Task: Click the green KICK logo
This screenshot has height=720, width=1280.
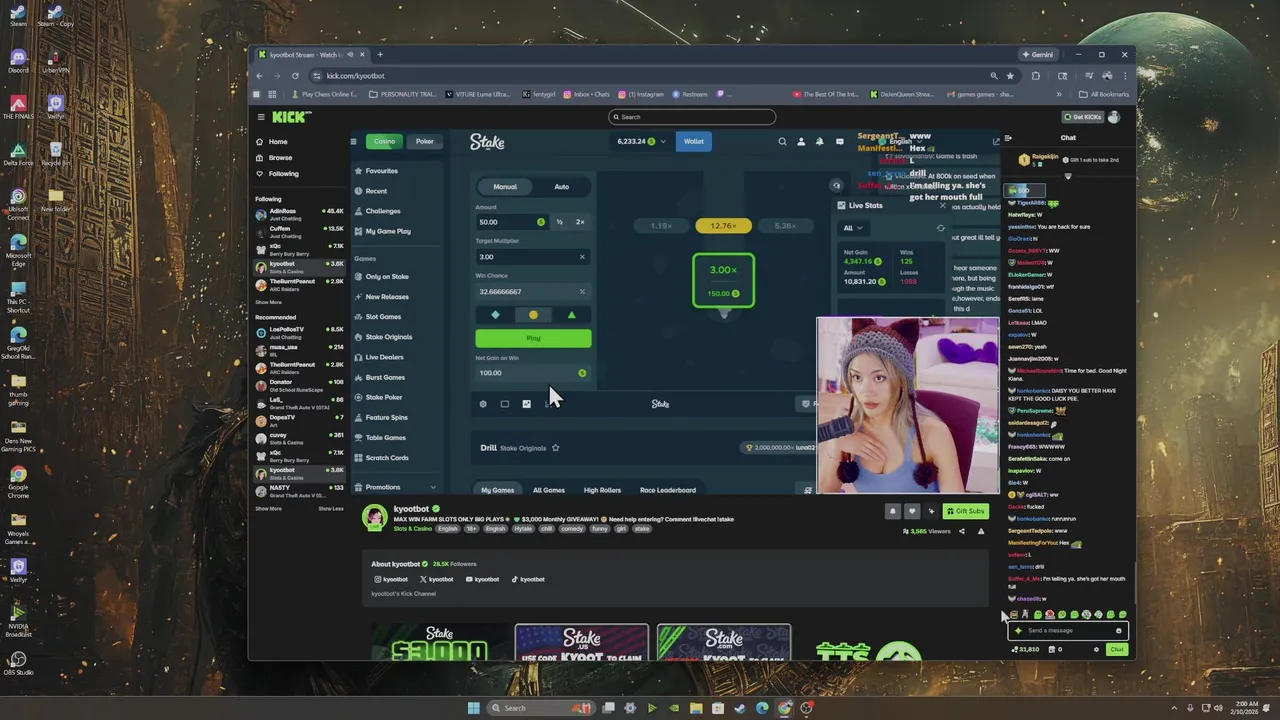Action: [291, 117]
